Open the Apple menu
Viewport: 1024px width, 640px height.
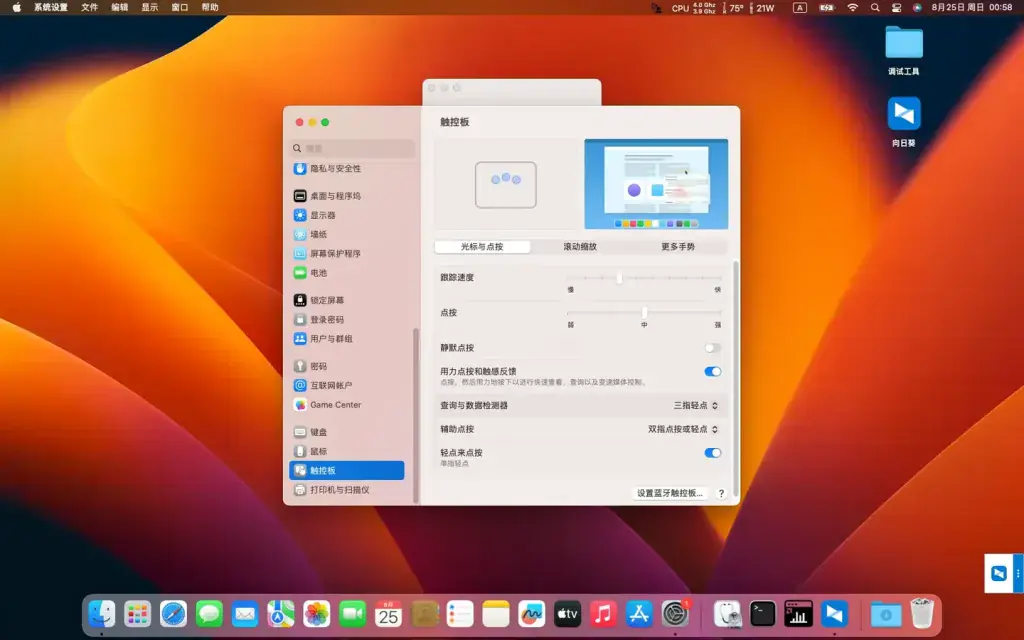[16, 8]
